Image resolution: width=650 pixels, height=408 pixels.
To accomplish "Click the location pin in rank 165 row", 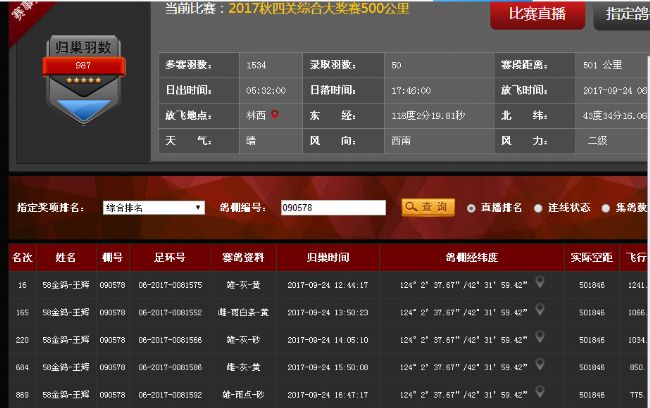I will 540,311.
